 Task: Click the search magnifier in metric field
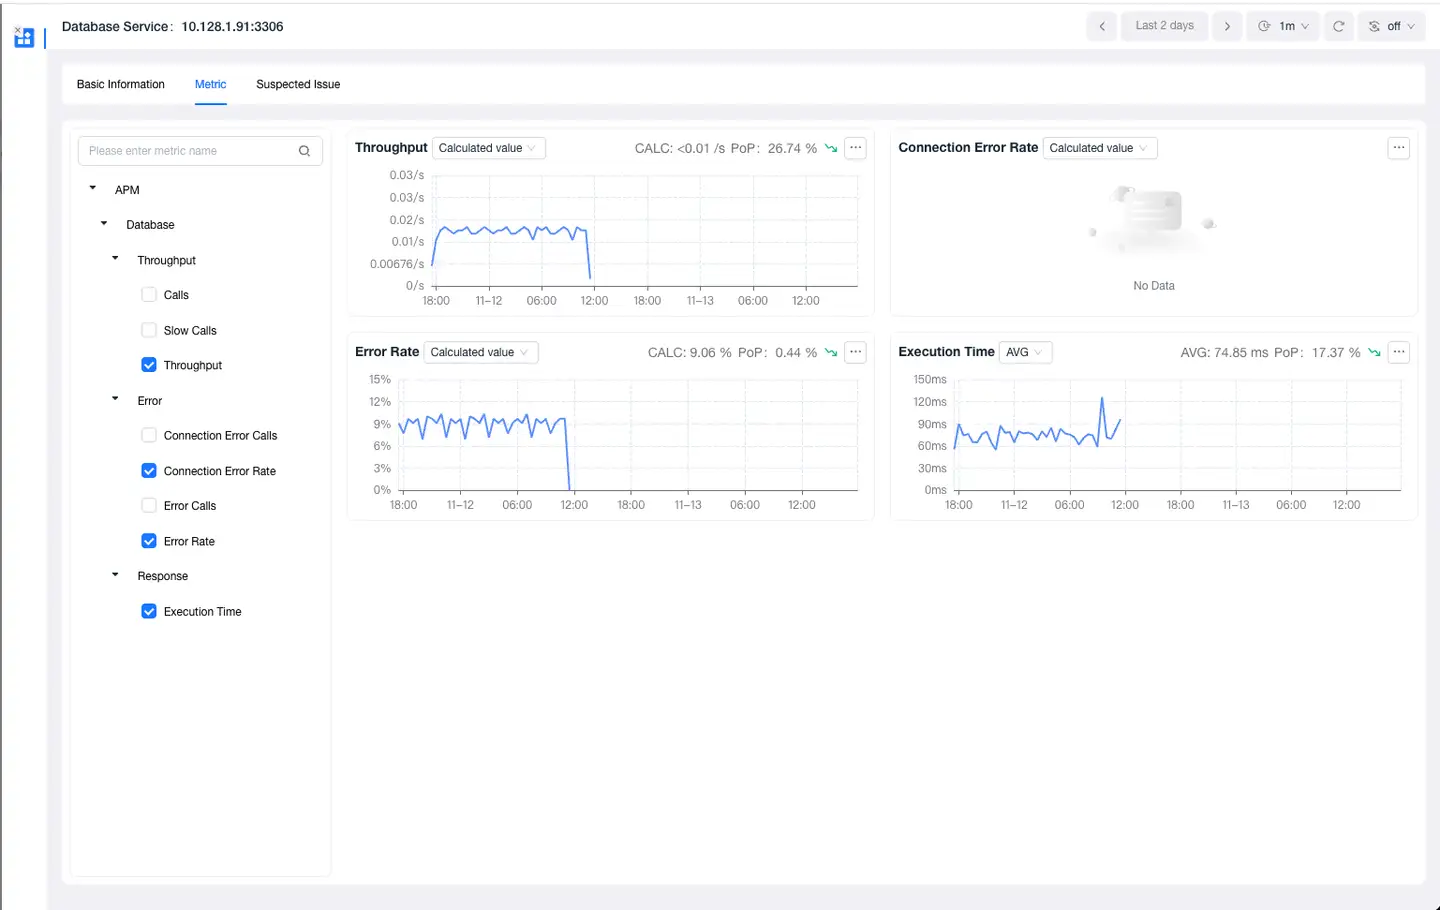pos(304,151)
